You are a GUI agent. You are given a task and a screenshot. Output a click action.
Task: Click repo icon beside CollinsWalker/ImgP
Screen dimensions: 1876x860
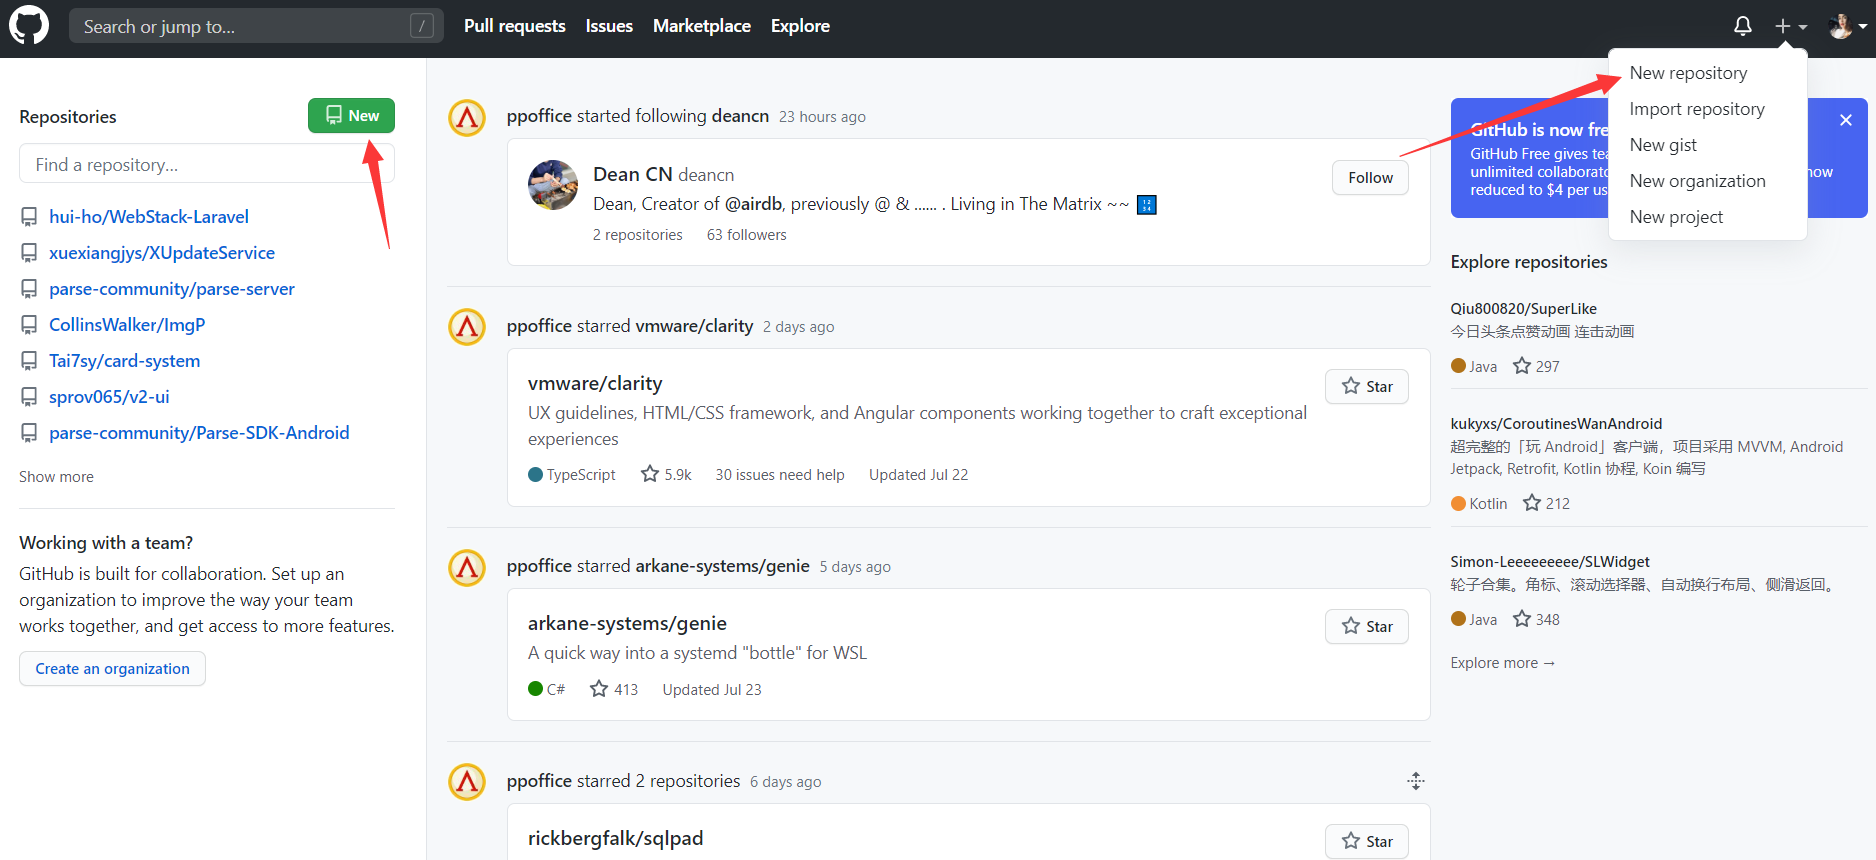pyautogui.click(x=29, y=325)
